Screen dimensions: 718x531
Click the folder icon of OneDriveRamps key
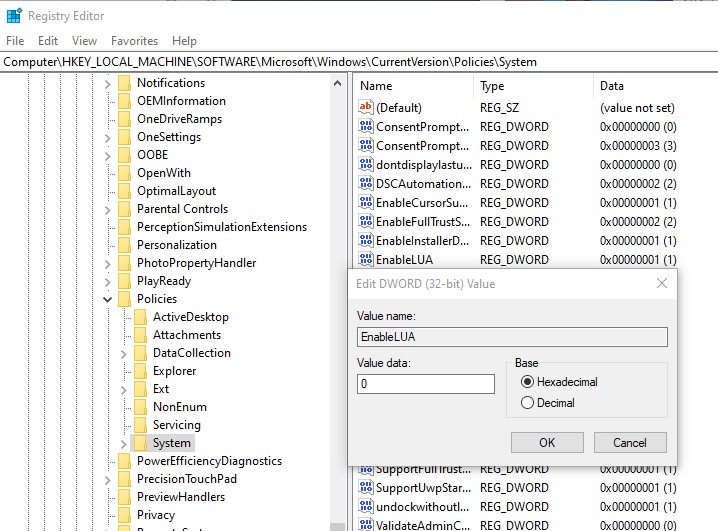[124, 119]
